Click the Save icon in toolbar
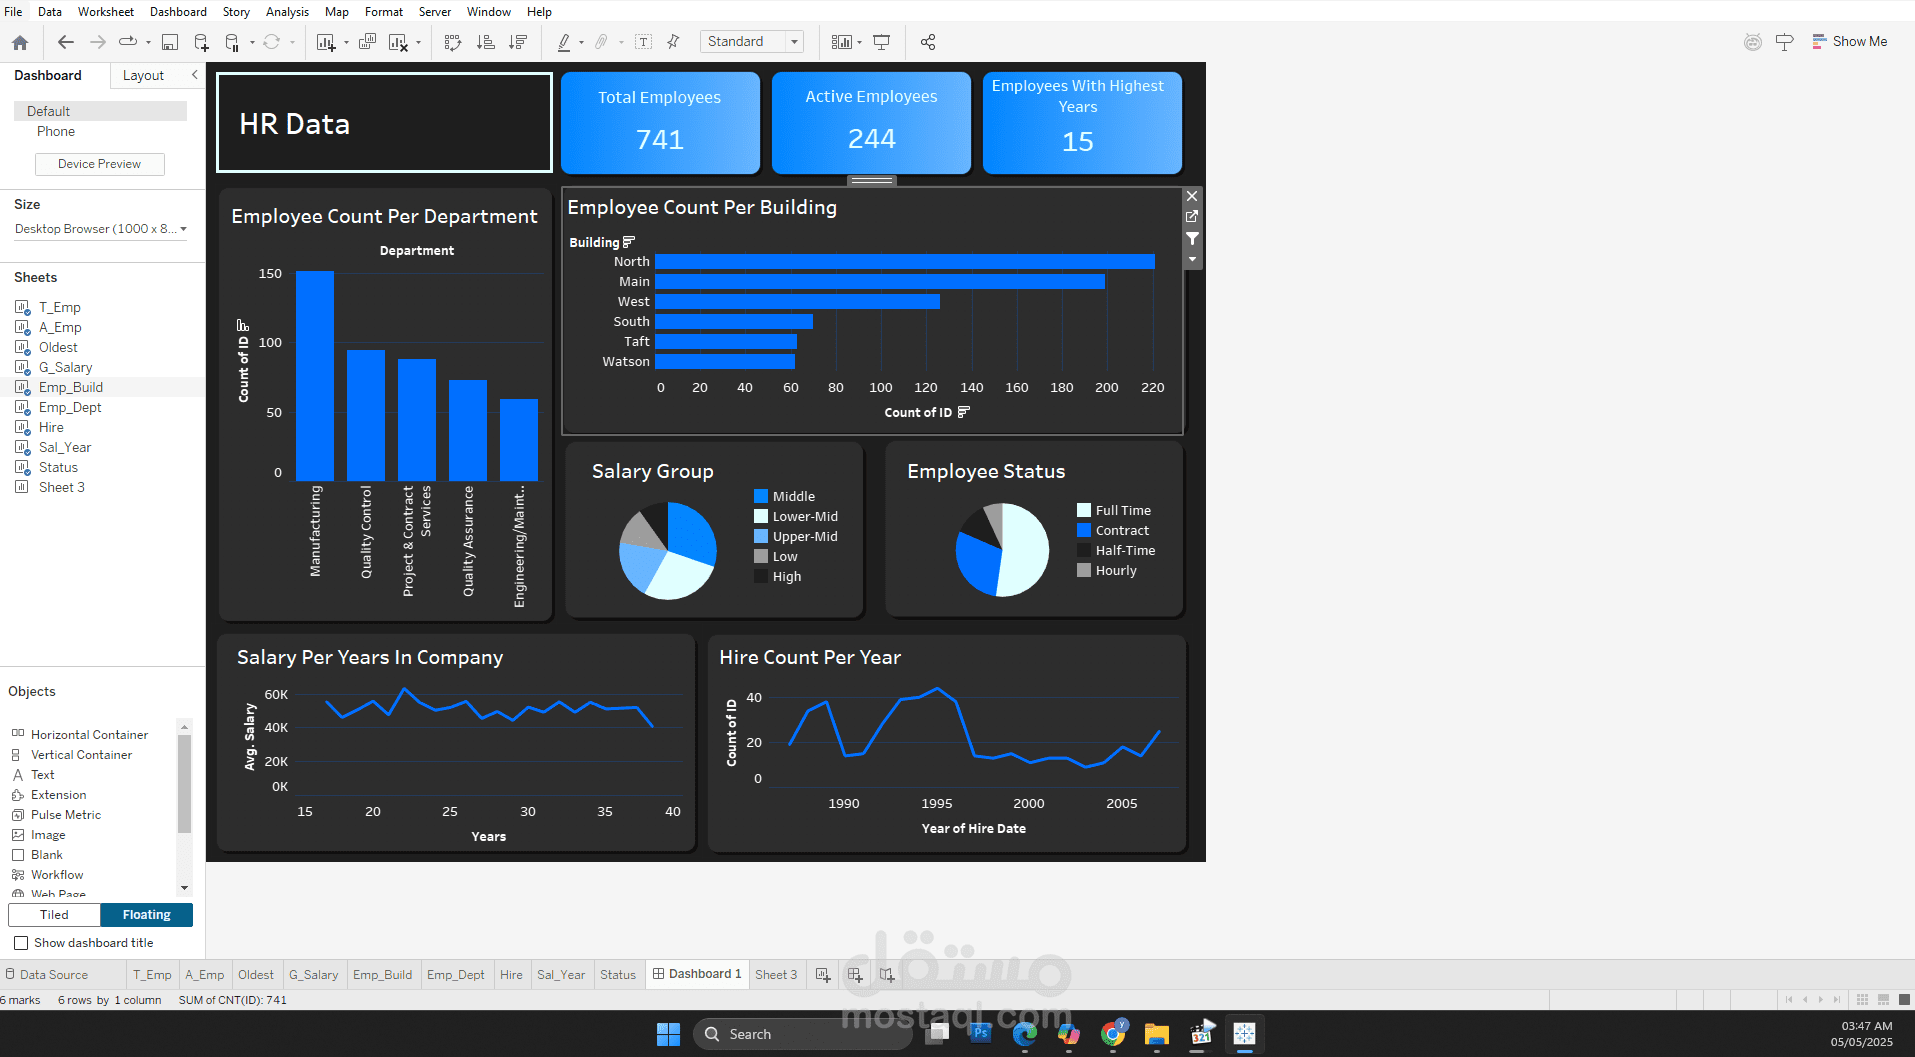 pos(170,42)
